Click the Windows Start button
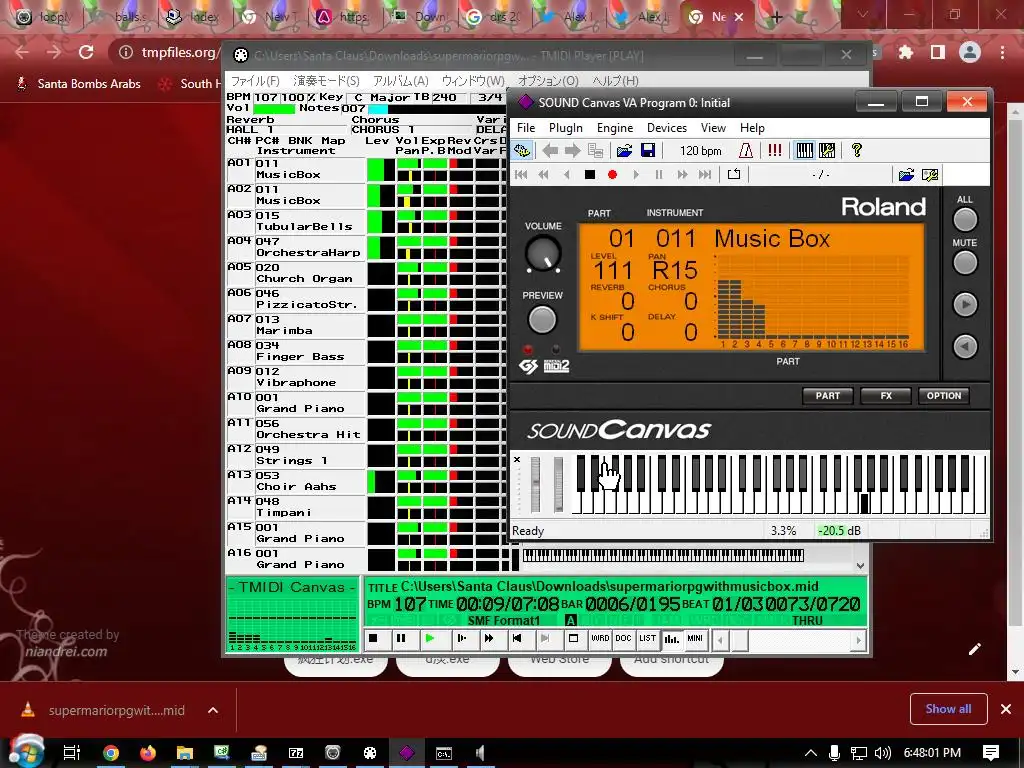1024x768 pixels. (27, 752)
